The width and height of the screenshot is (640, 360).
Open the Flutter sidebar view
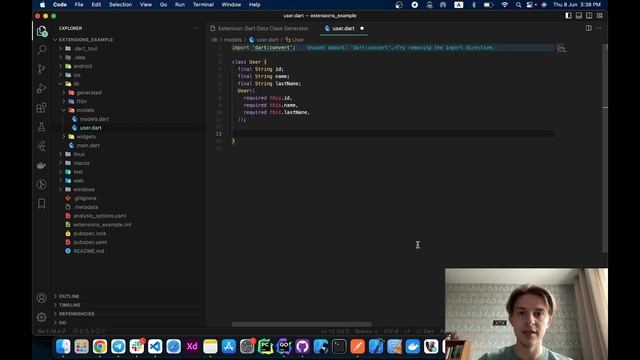[x=42, y=146]
